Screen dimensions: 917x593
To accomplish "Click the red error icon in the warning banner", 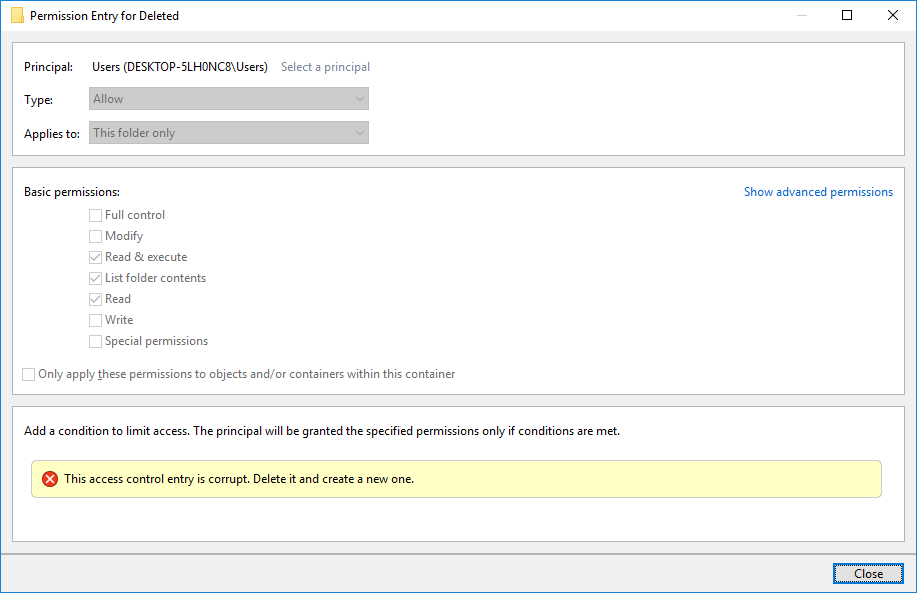I will tap(50, 479).
